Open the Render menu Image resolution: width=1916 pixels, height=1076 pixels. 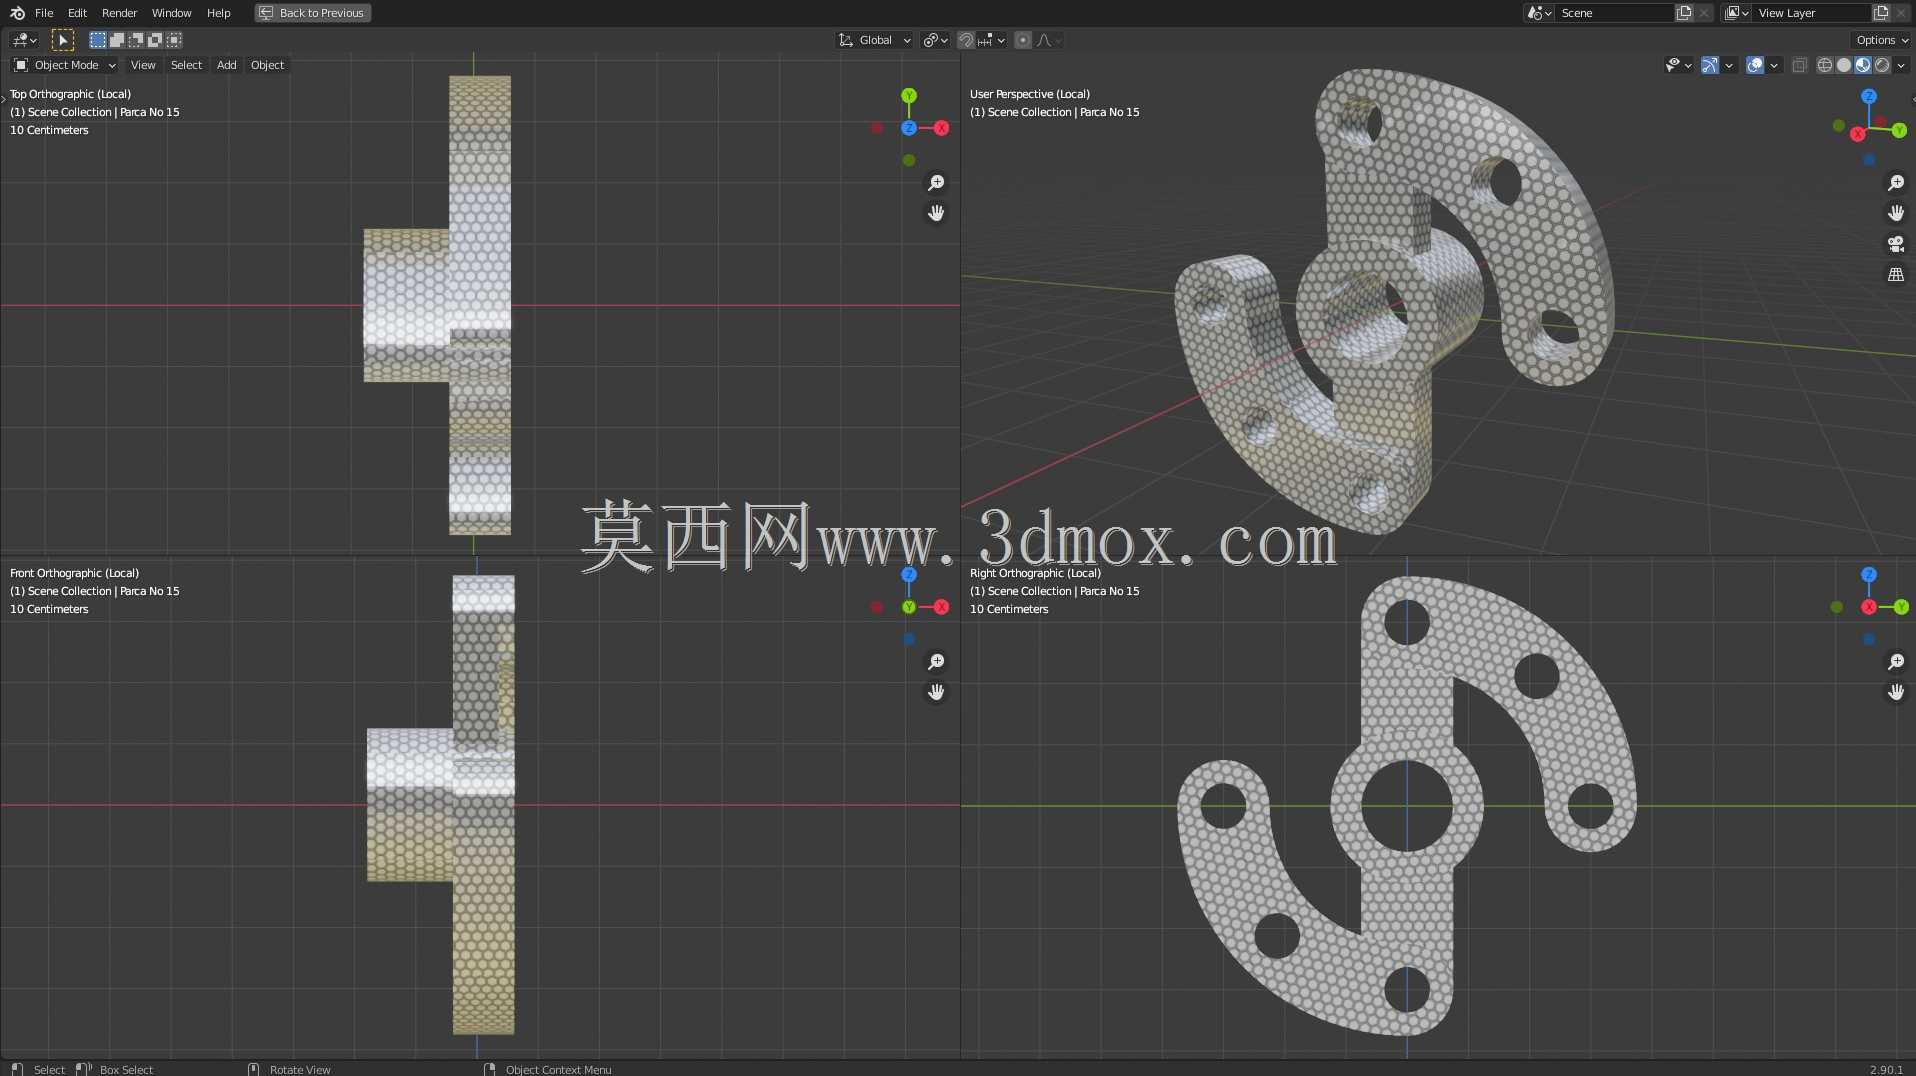[x=119, y=13]
